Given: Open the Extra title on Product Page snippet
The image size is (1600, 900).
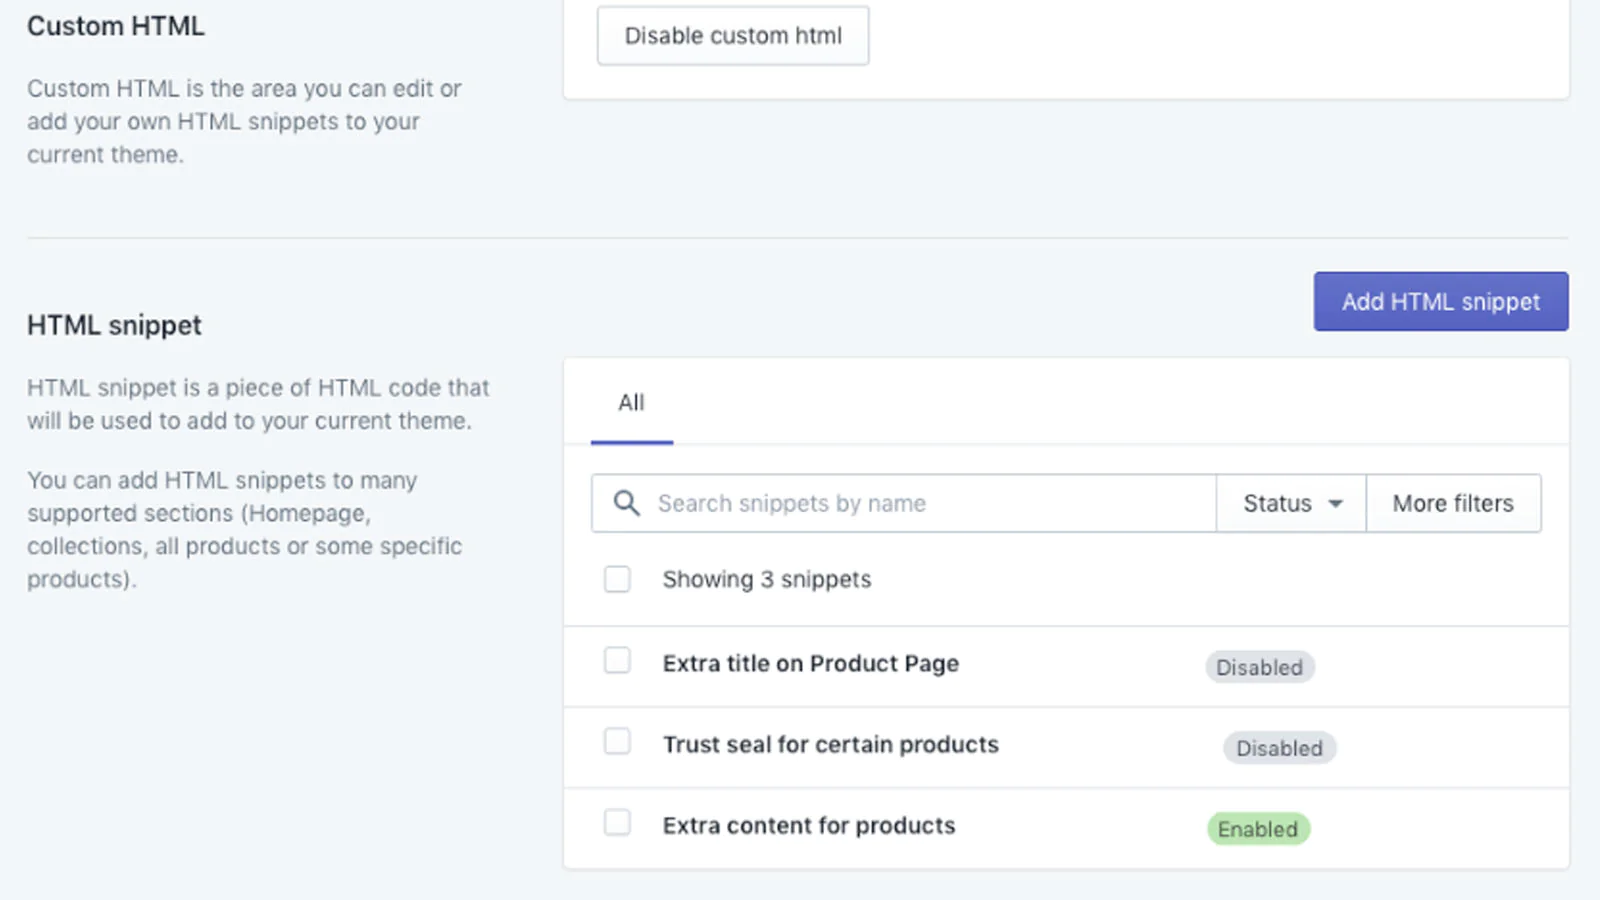Looking at the screenshot, I should click(x=810, y=664).
